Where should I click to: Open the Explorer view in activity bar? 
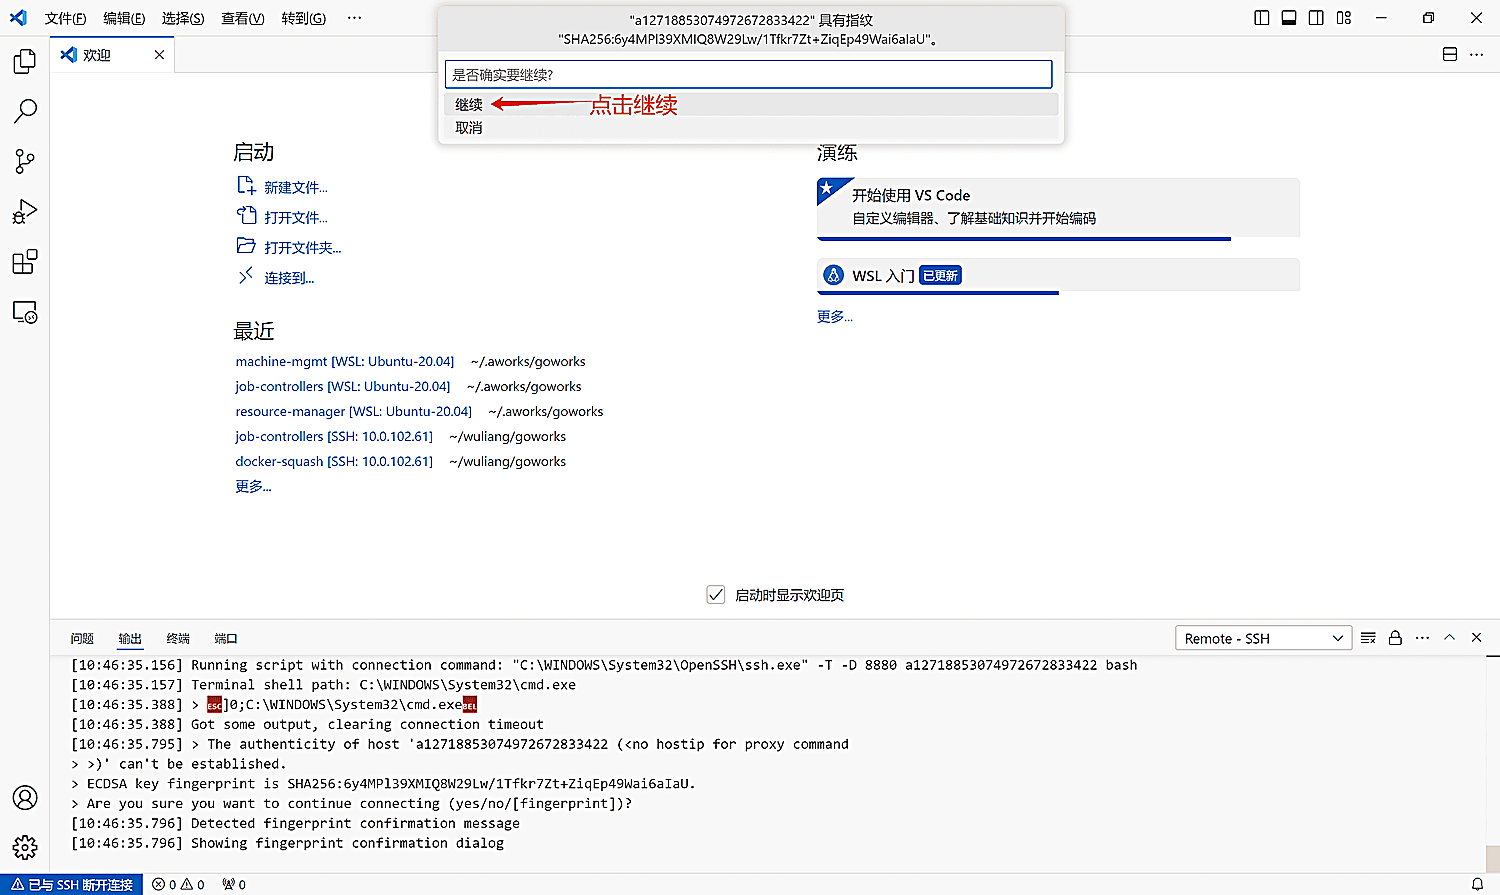(x=25, y=61)
